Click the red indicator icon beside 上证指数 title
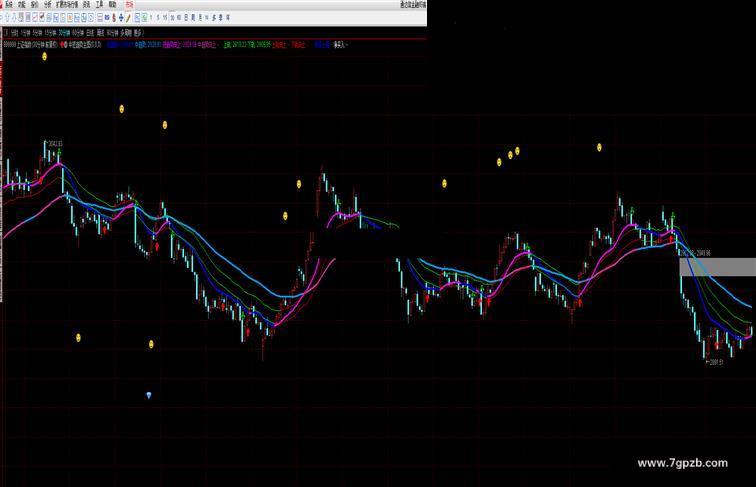Image resolution: width=756 pixels, height=487 pixels. coord(63,44)
